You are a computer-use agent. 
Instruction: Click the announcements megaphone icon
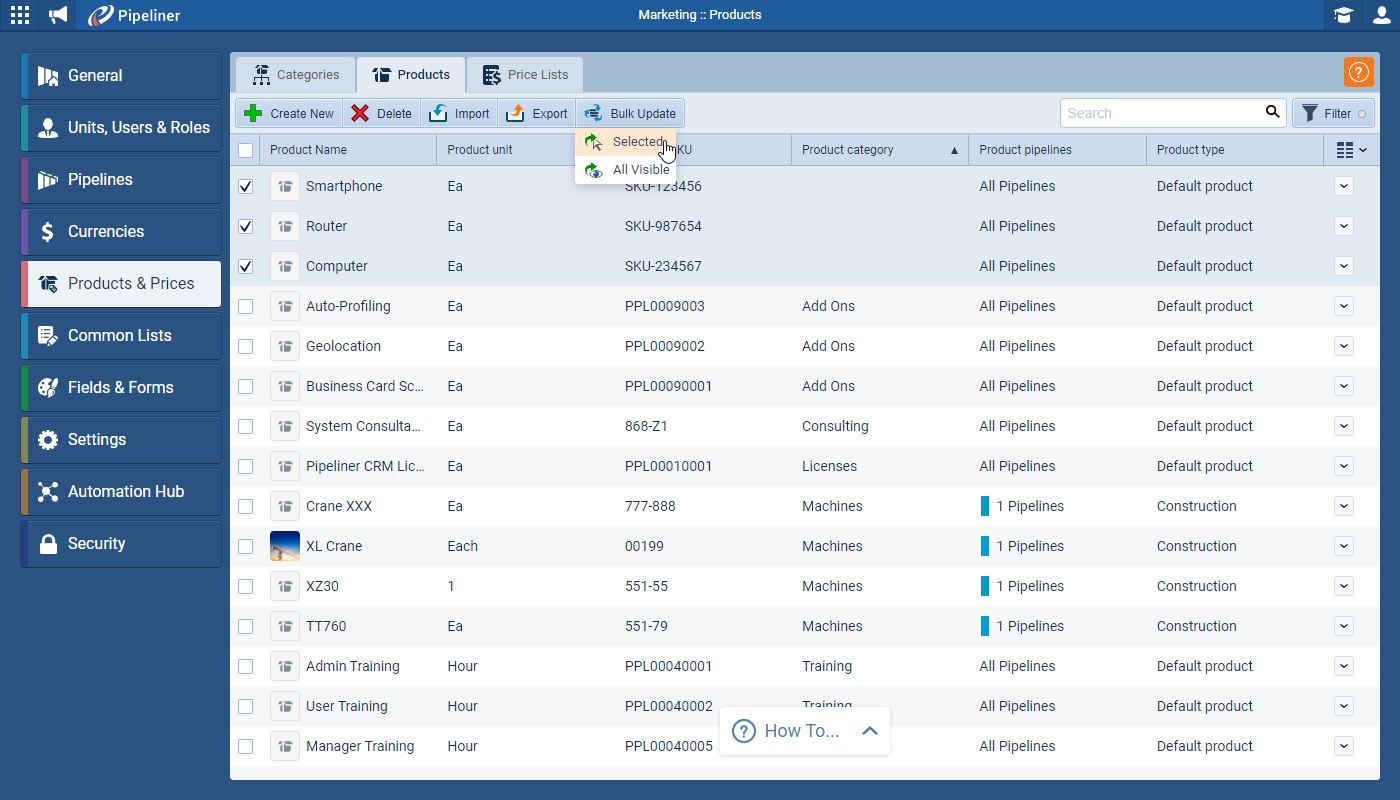click(57, 15)
